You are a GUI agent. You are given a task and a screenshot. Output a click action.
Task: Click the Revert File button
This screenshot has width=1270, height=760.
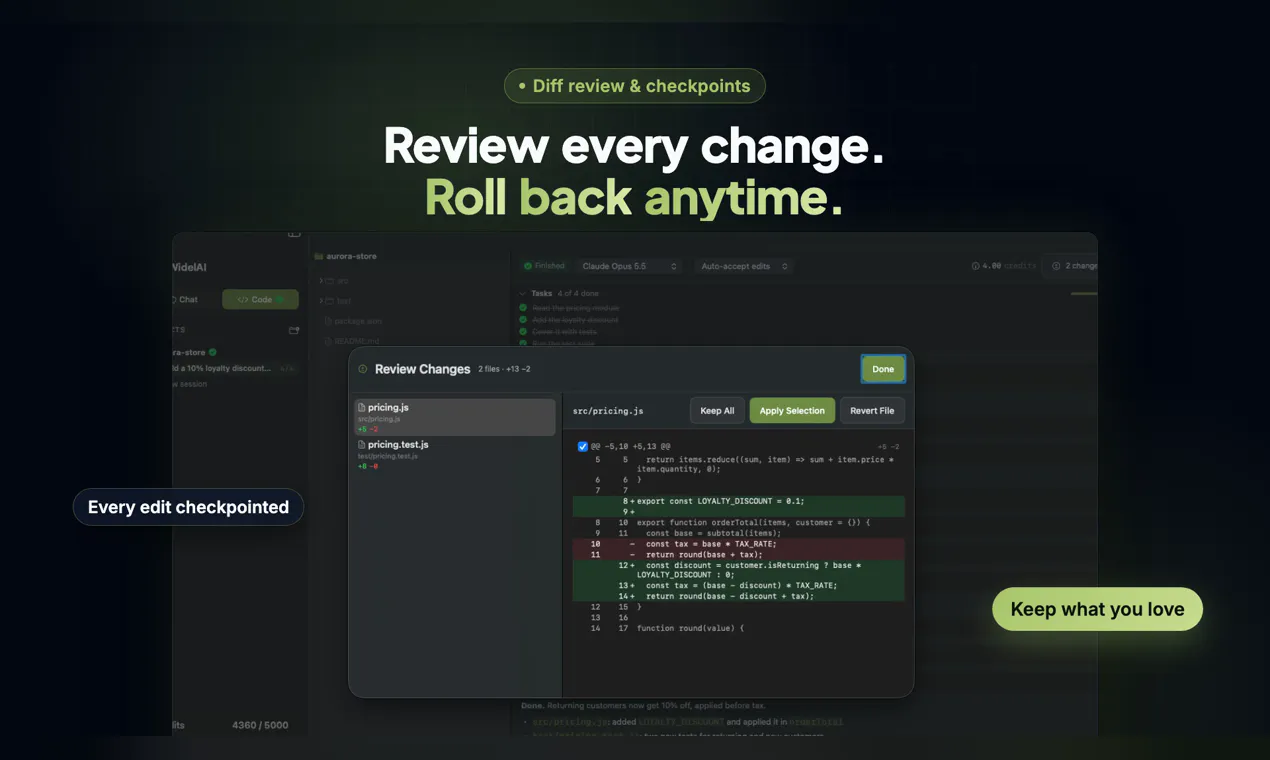click(x=872, y=410)
